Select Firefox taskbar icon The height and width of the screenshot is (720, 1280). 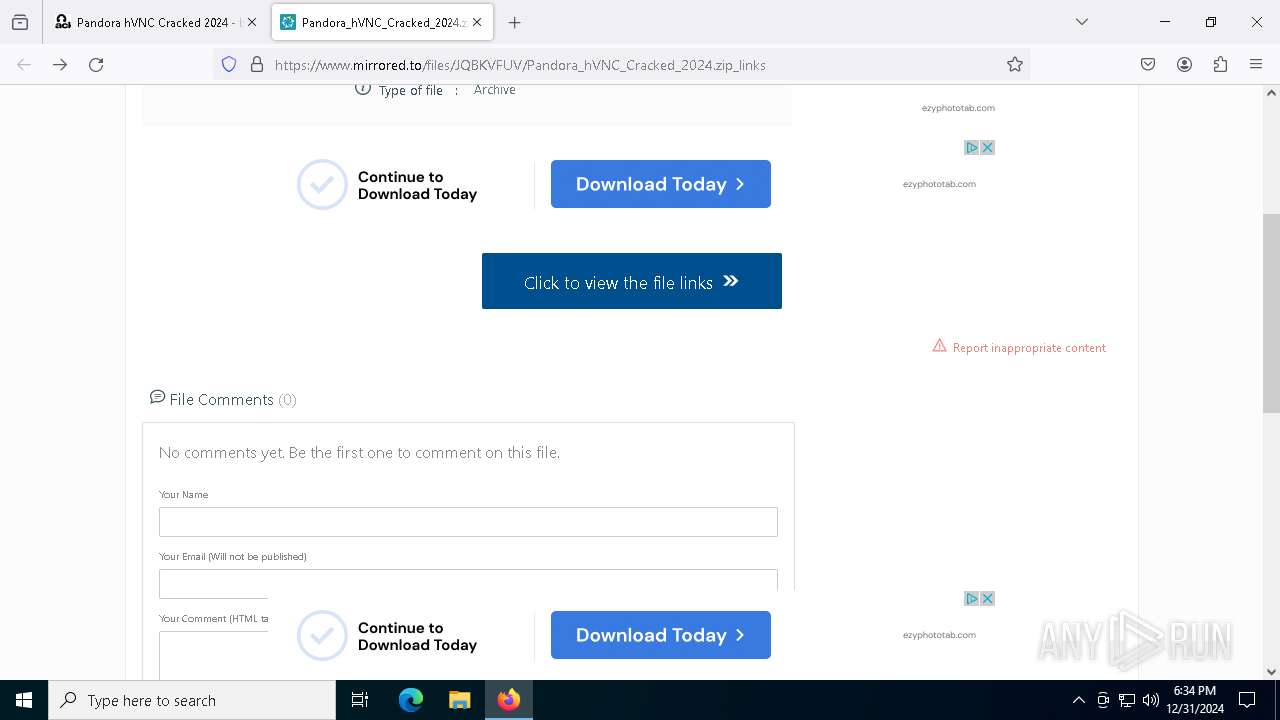pyautogui.click(x=508, y=700)
